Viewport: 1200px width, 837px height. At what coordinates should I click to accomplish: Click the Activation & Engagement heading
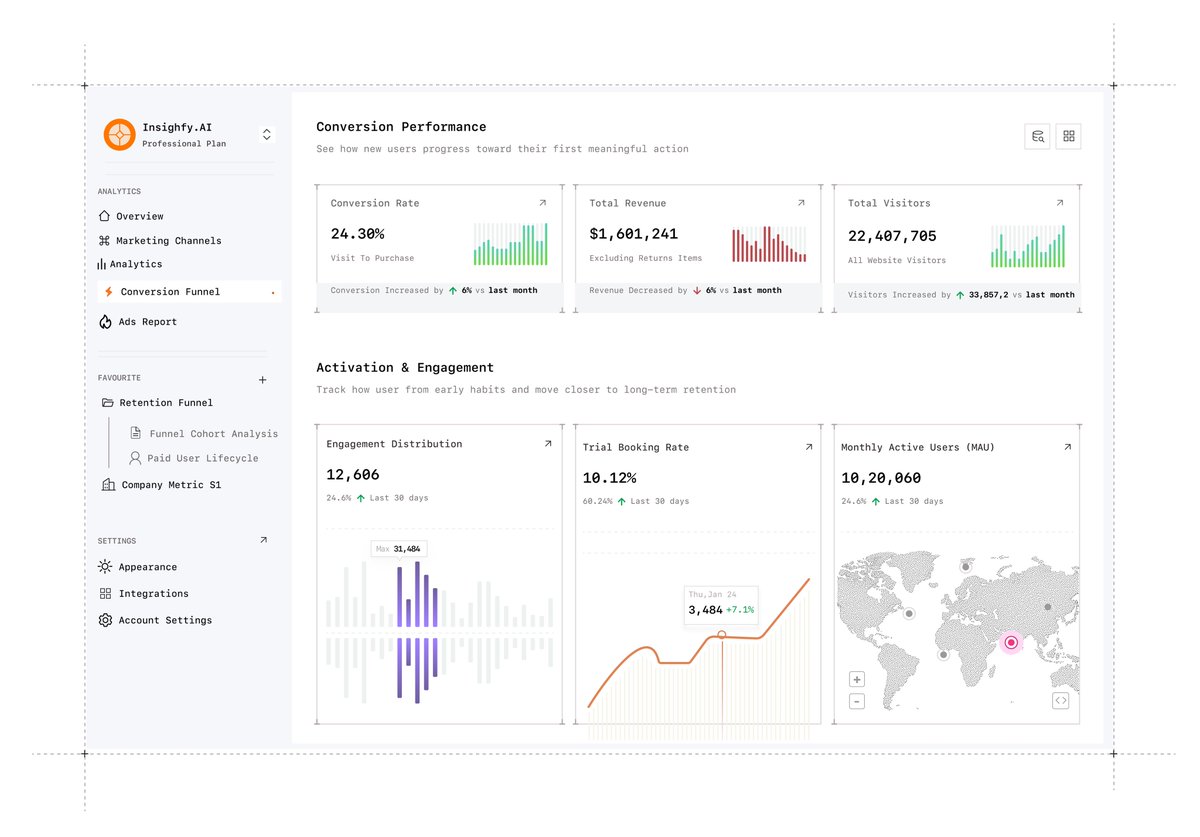(x=405, y=367)
